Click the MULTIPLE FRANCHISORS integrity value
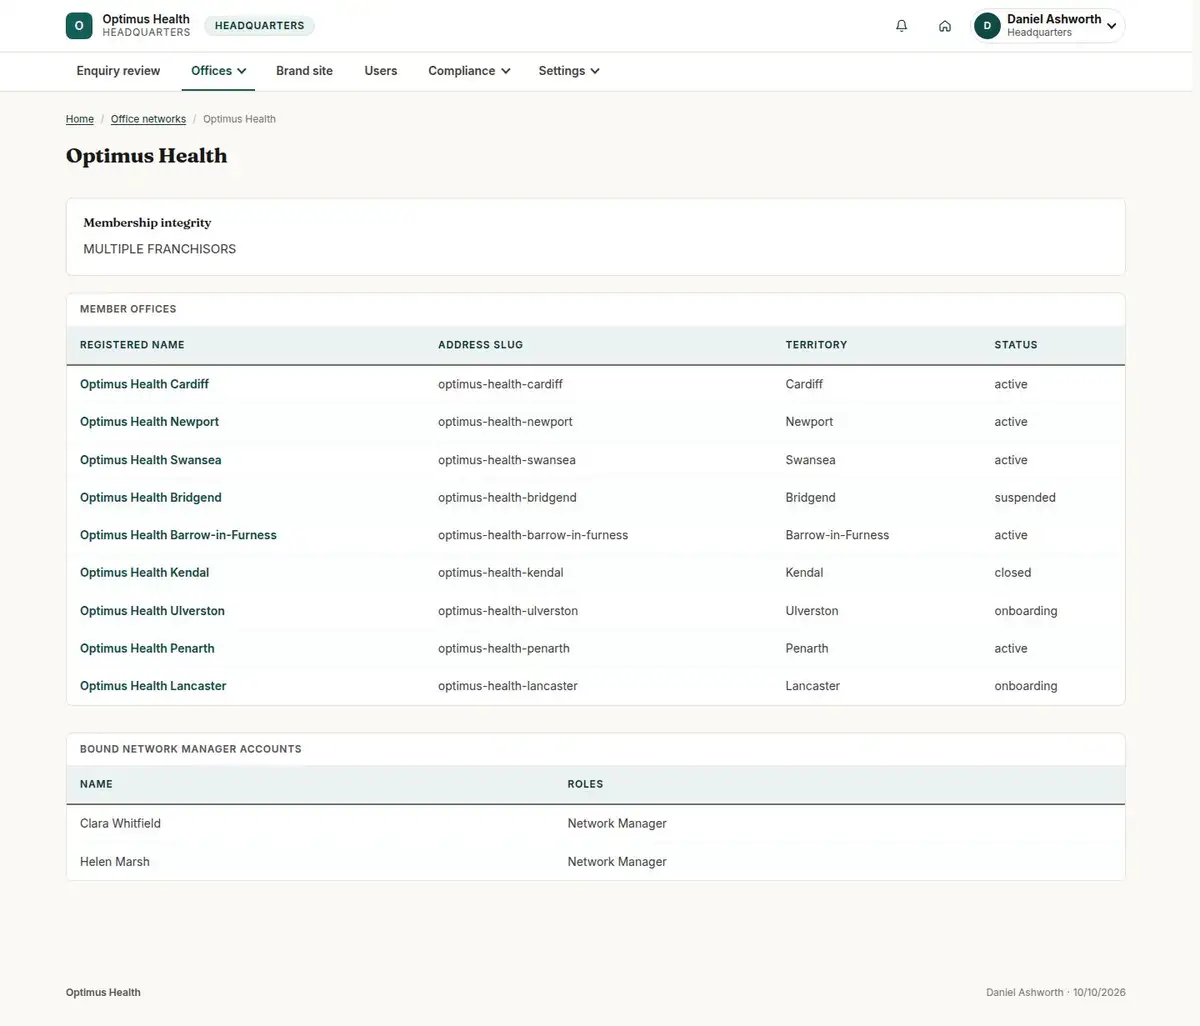Image resolution: width=1200 pixels, height=1026 pixels. 160,249
